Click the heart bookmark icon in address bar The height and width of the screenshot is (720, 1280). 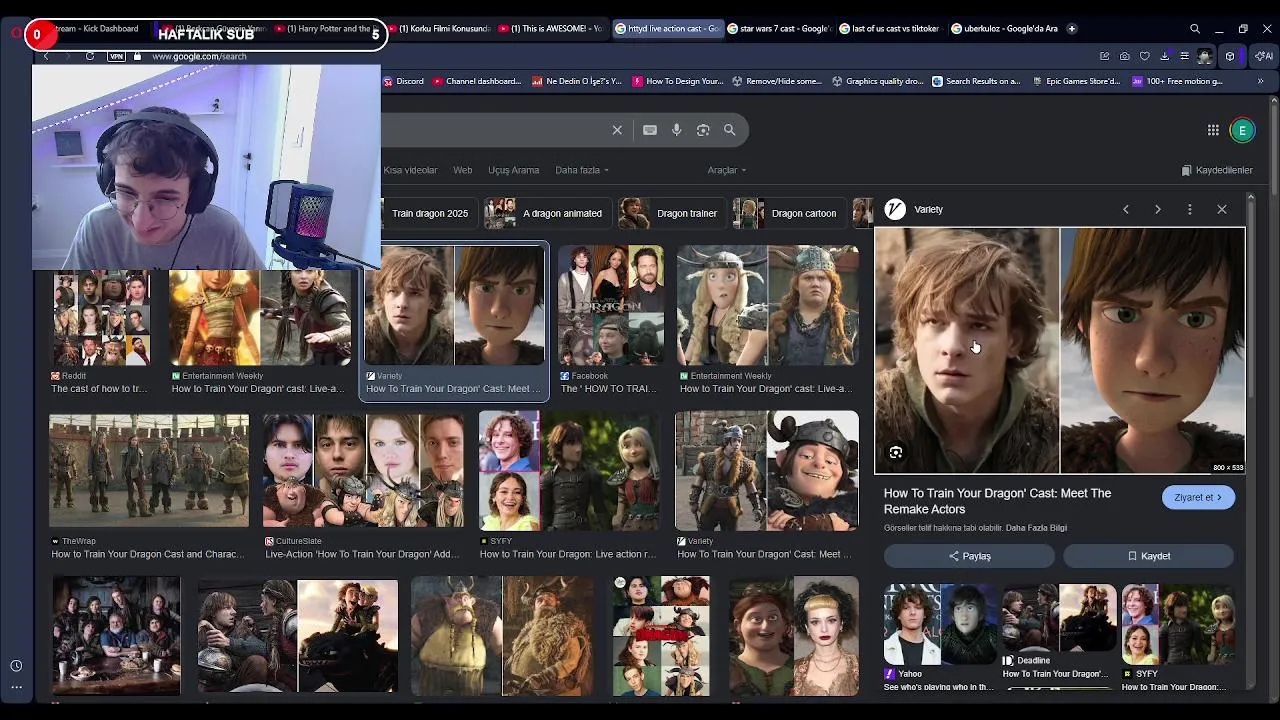[1145, 56]
